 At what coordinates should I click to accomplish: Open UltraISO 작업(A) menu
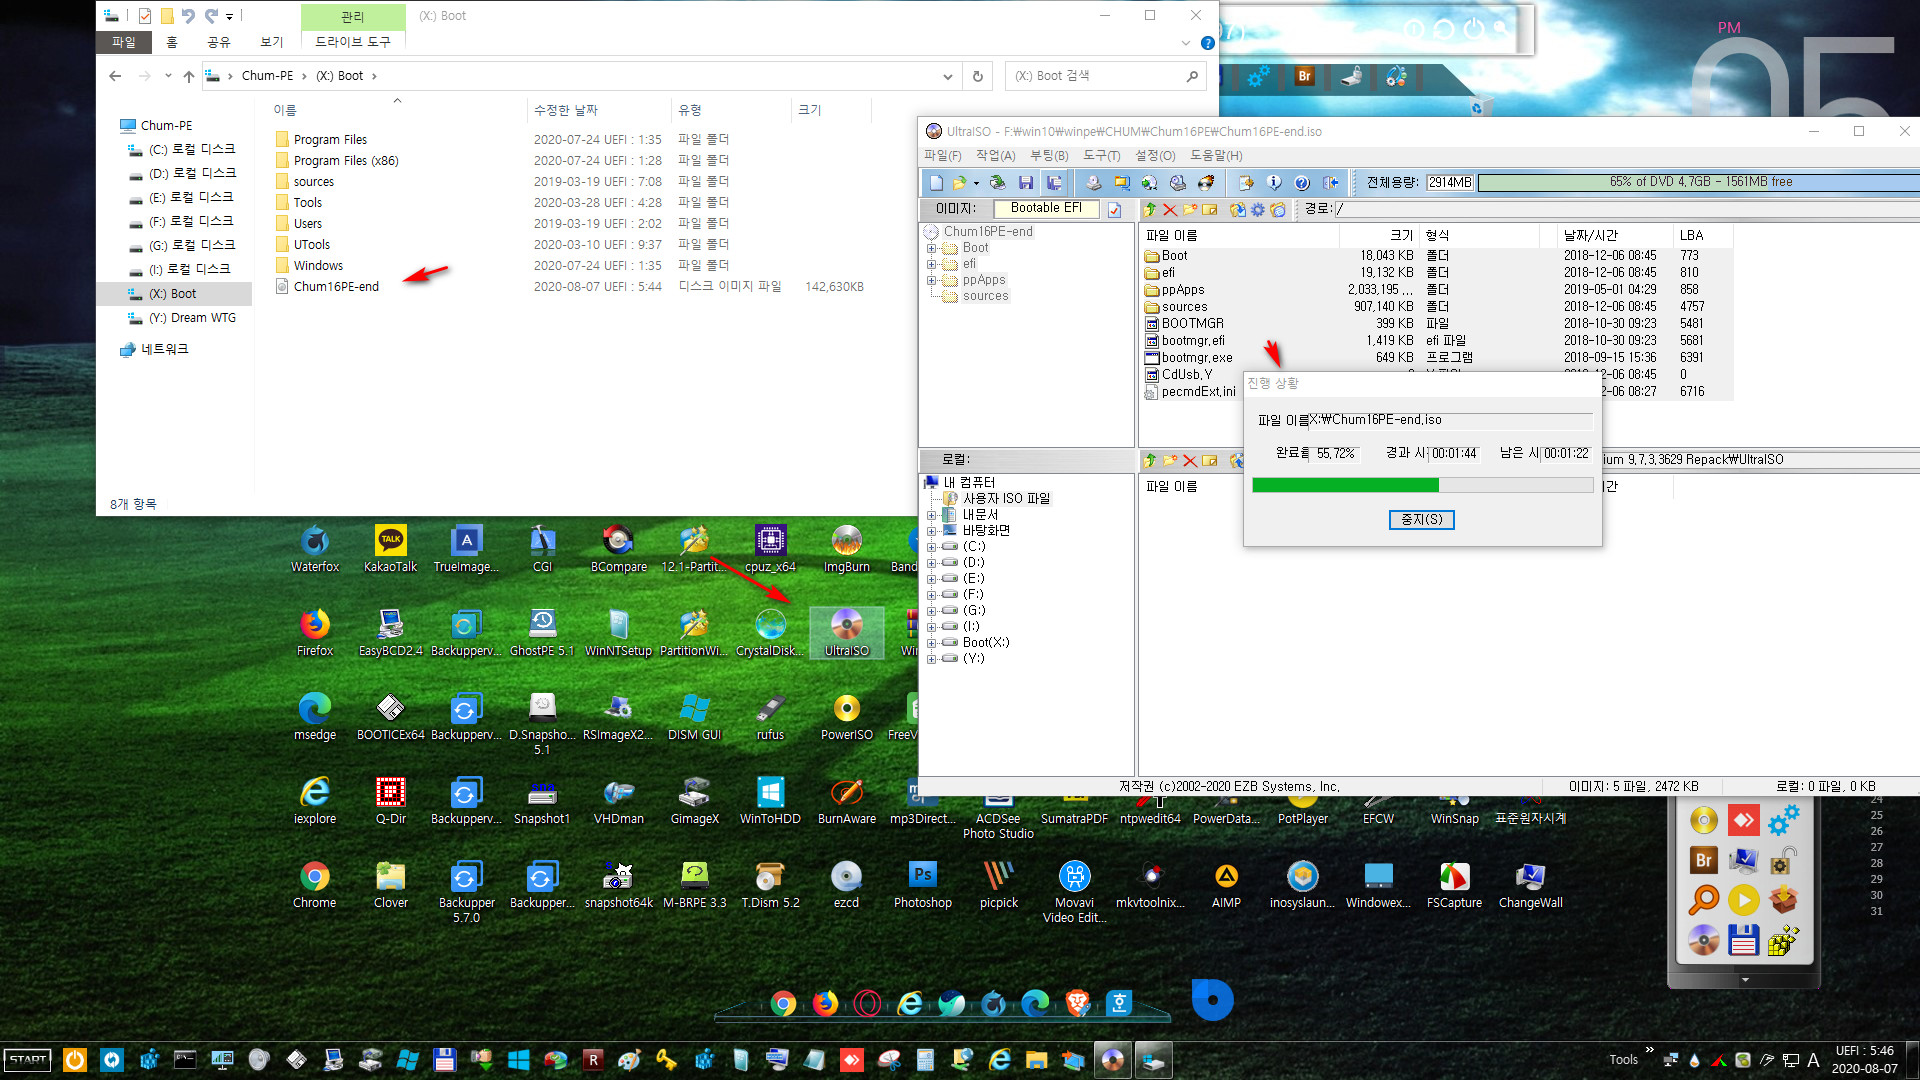(995, 156)
